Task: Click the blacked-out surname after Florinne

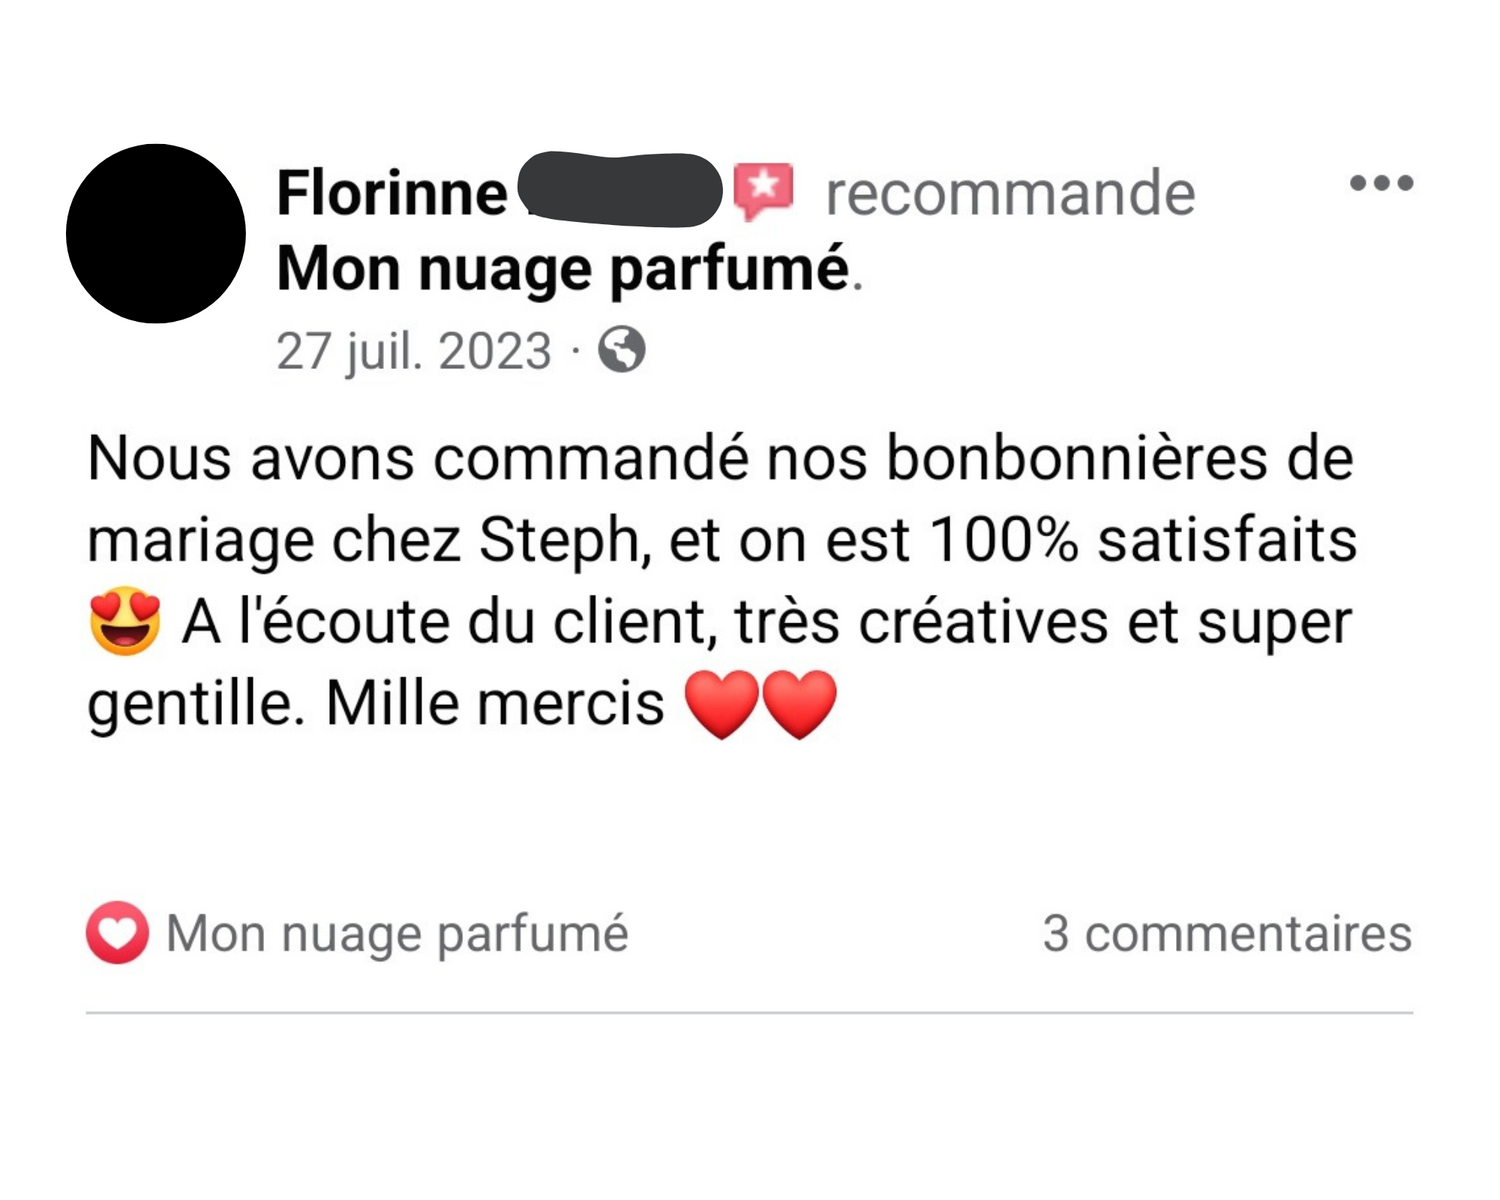Action: (x=622, y=190)
